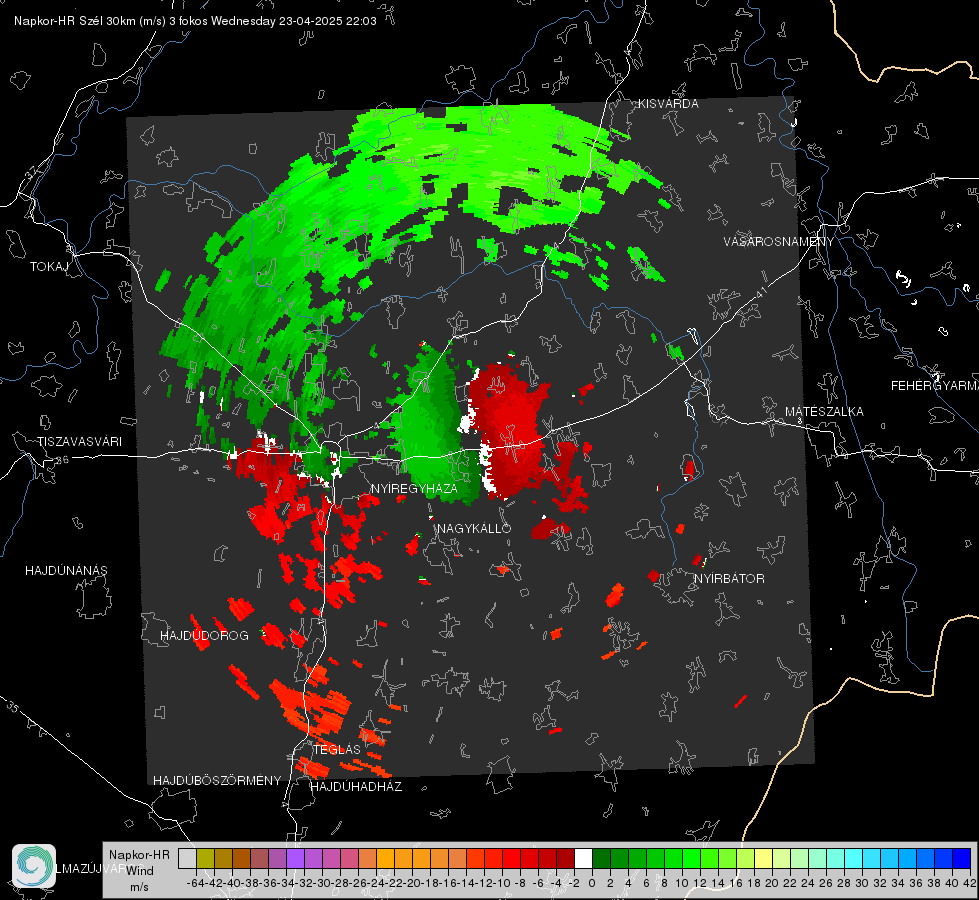Select the MÁTÉSZALKA town label
Screen dimensions: 979x900
tap(824, 412)
